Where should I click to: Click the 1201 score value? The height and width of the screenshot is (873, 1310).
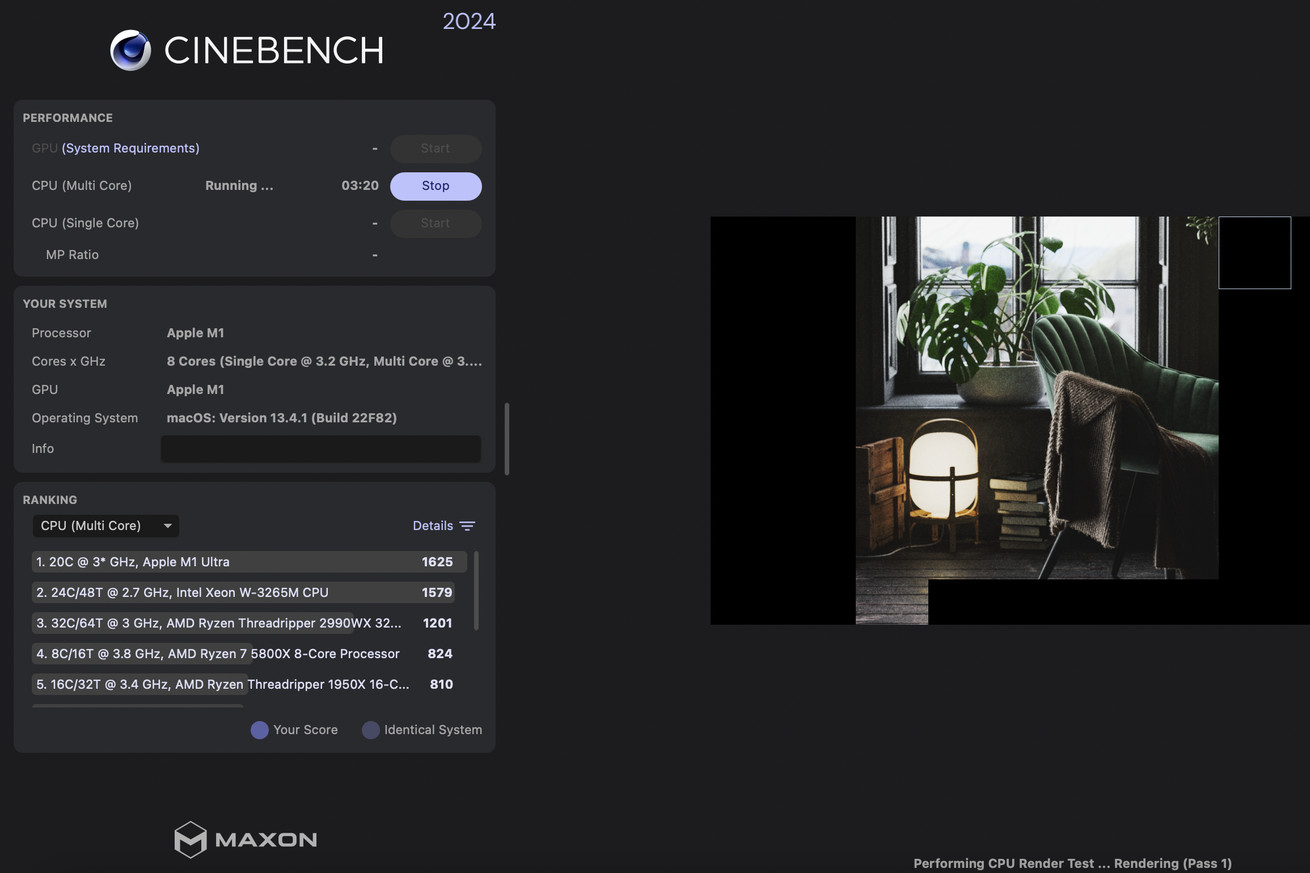coord(437,623)
